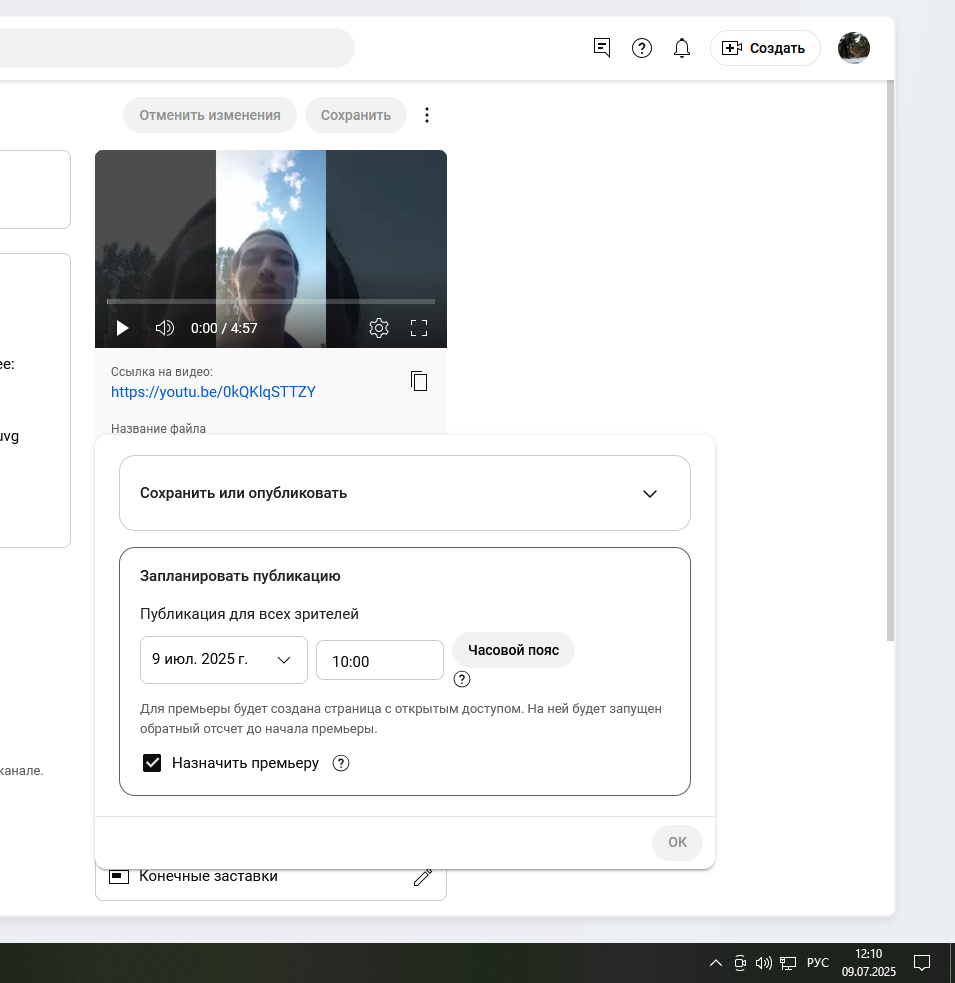Click the '10:00' time input field
This screenshot has width=955, height=983.
coord(379,660)
